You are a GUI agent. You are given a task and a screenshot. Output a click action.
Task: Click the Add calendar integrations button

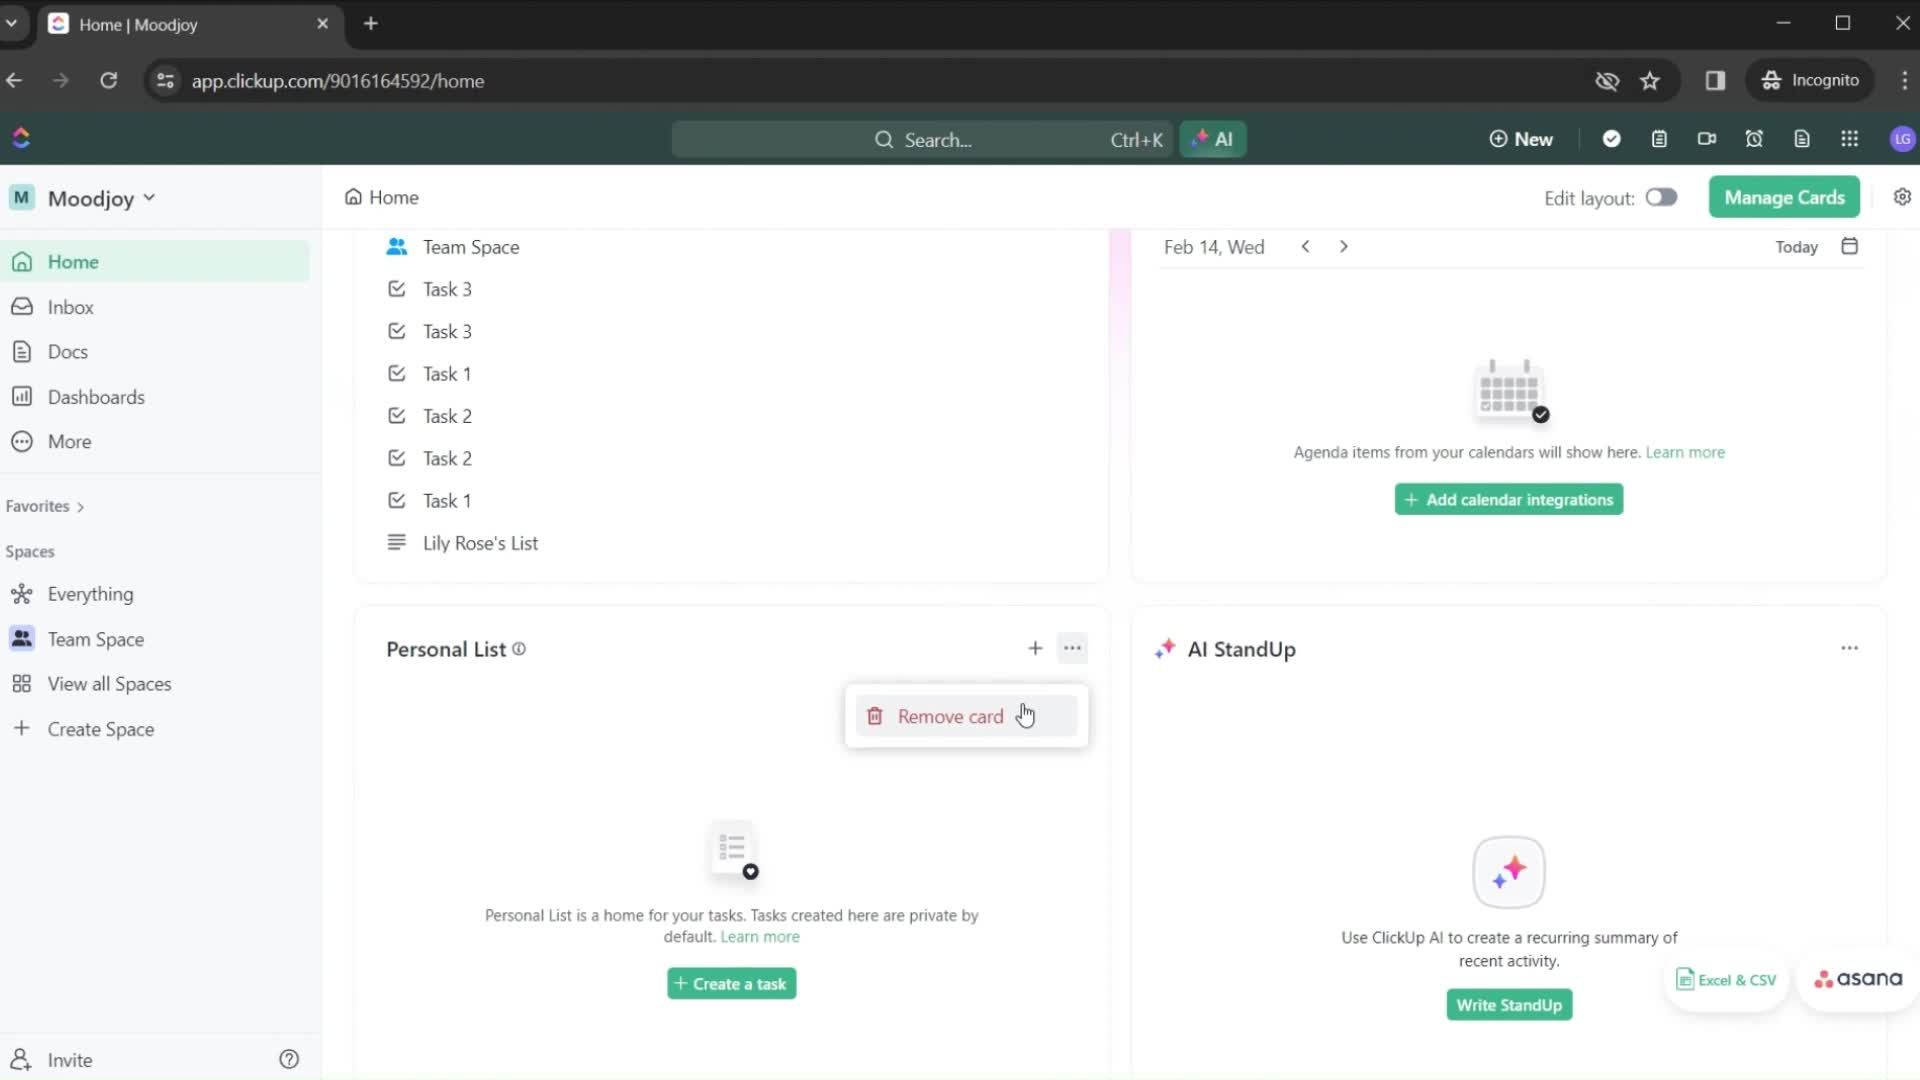[1507, 500]
